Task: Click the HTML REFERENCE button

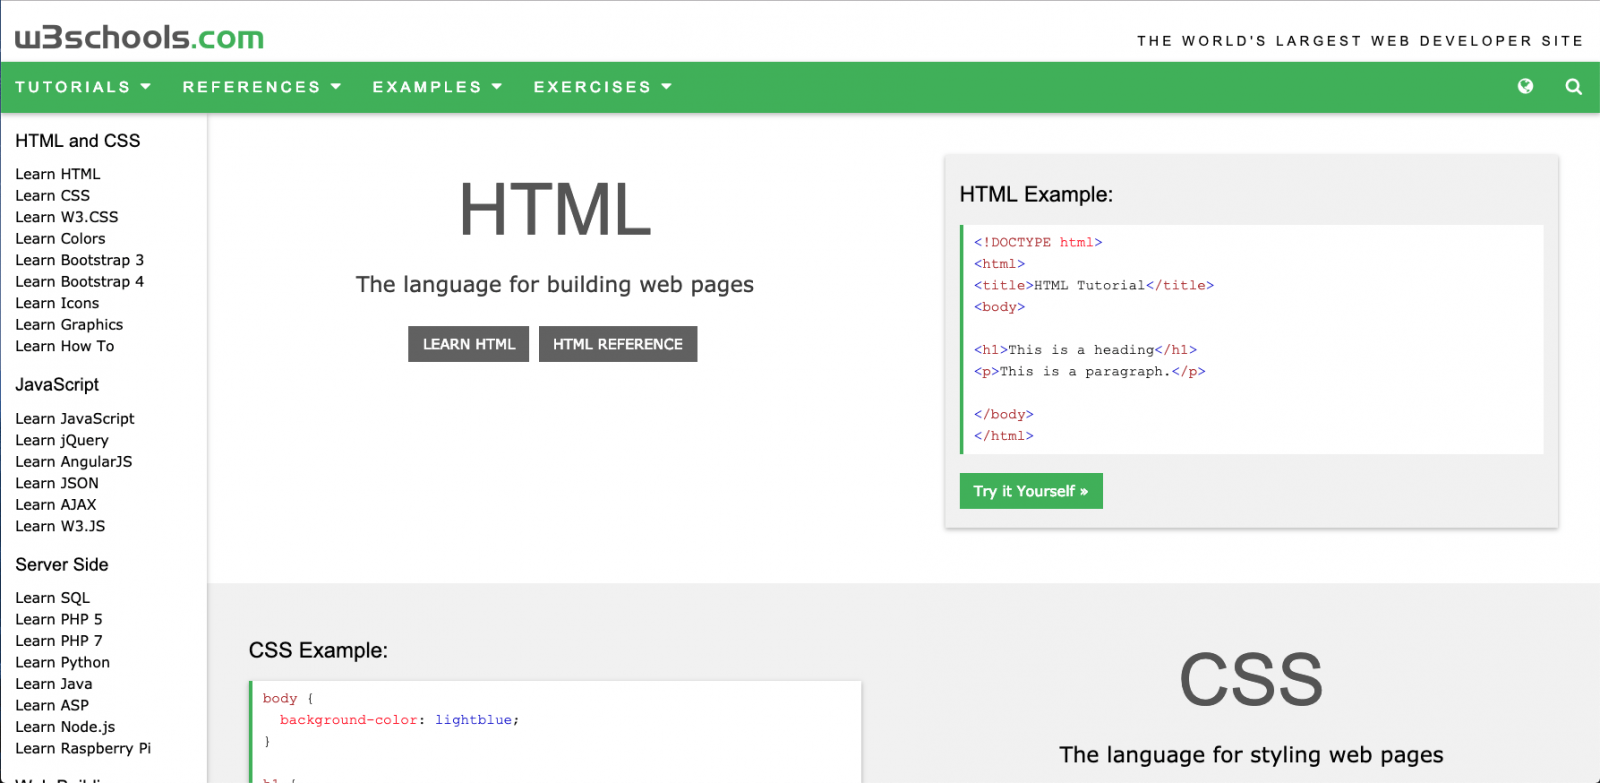Action: point(618,344)
